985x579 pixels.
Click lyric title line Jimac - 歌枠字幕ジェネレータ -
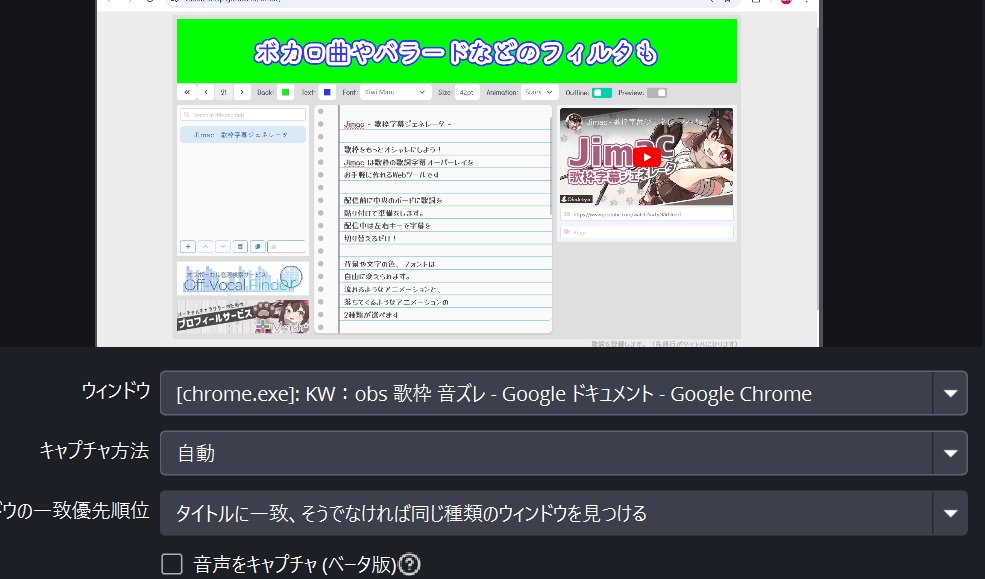[398, 124]
